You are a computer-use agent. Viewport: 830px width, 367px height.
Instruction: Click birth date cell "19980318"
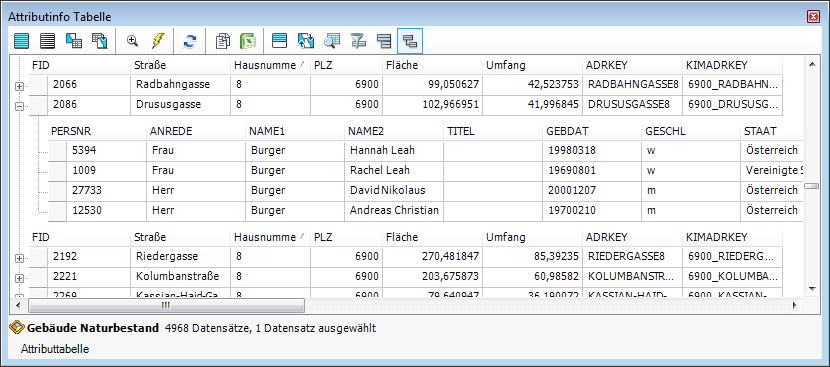(x=593, y=151)
